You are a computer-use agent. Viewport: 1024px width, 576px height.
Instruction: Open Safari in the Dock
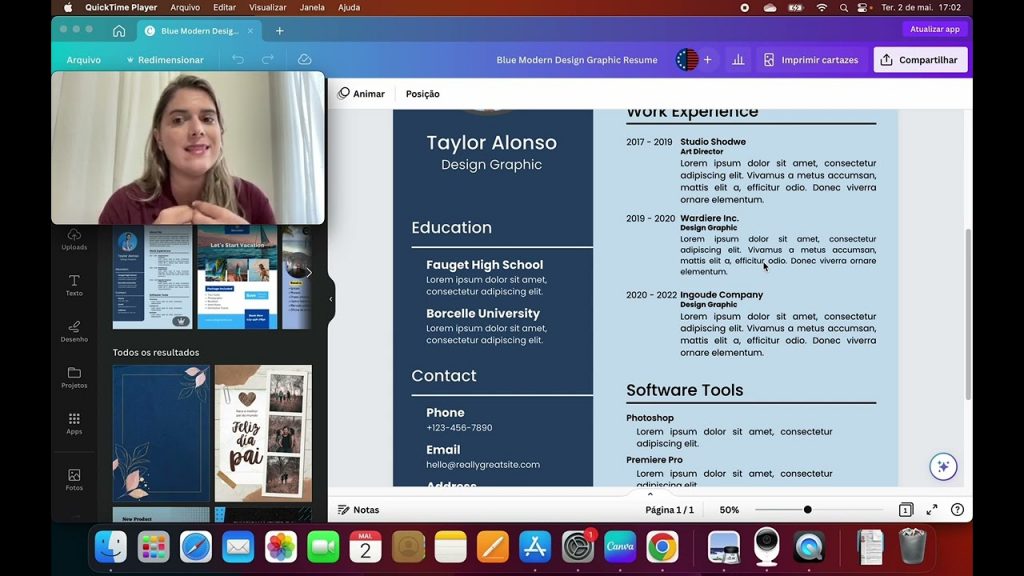[196, 547]
